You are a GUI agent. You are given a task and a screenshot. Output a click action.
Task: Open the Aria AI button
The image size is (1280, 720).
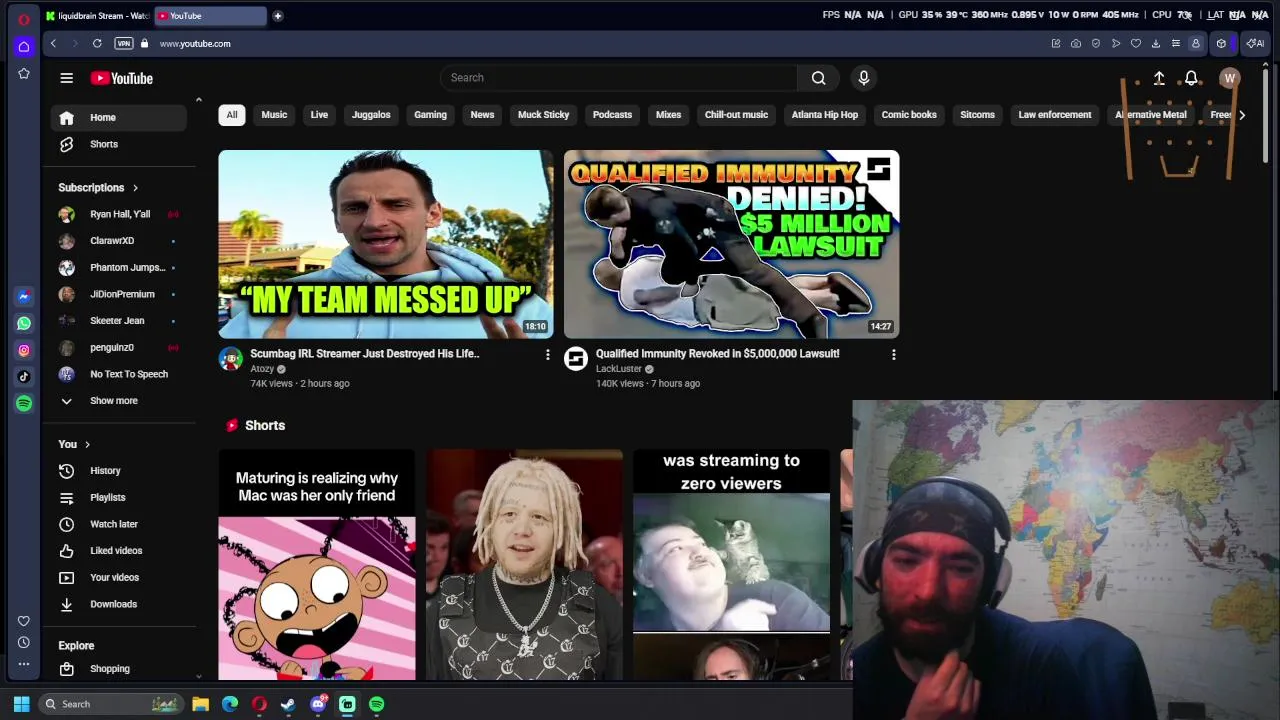tap(1255, 43)
